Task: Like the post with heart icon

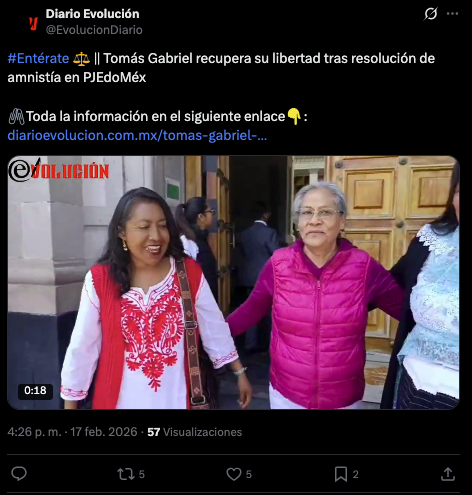Action: (x=234, y=474)
